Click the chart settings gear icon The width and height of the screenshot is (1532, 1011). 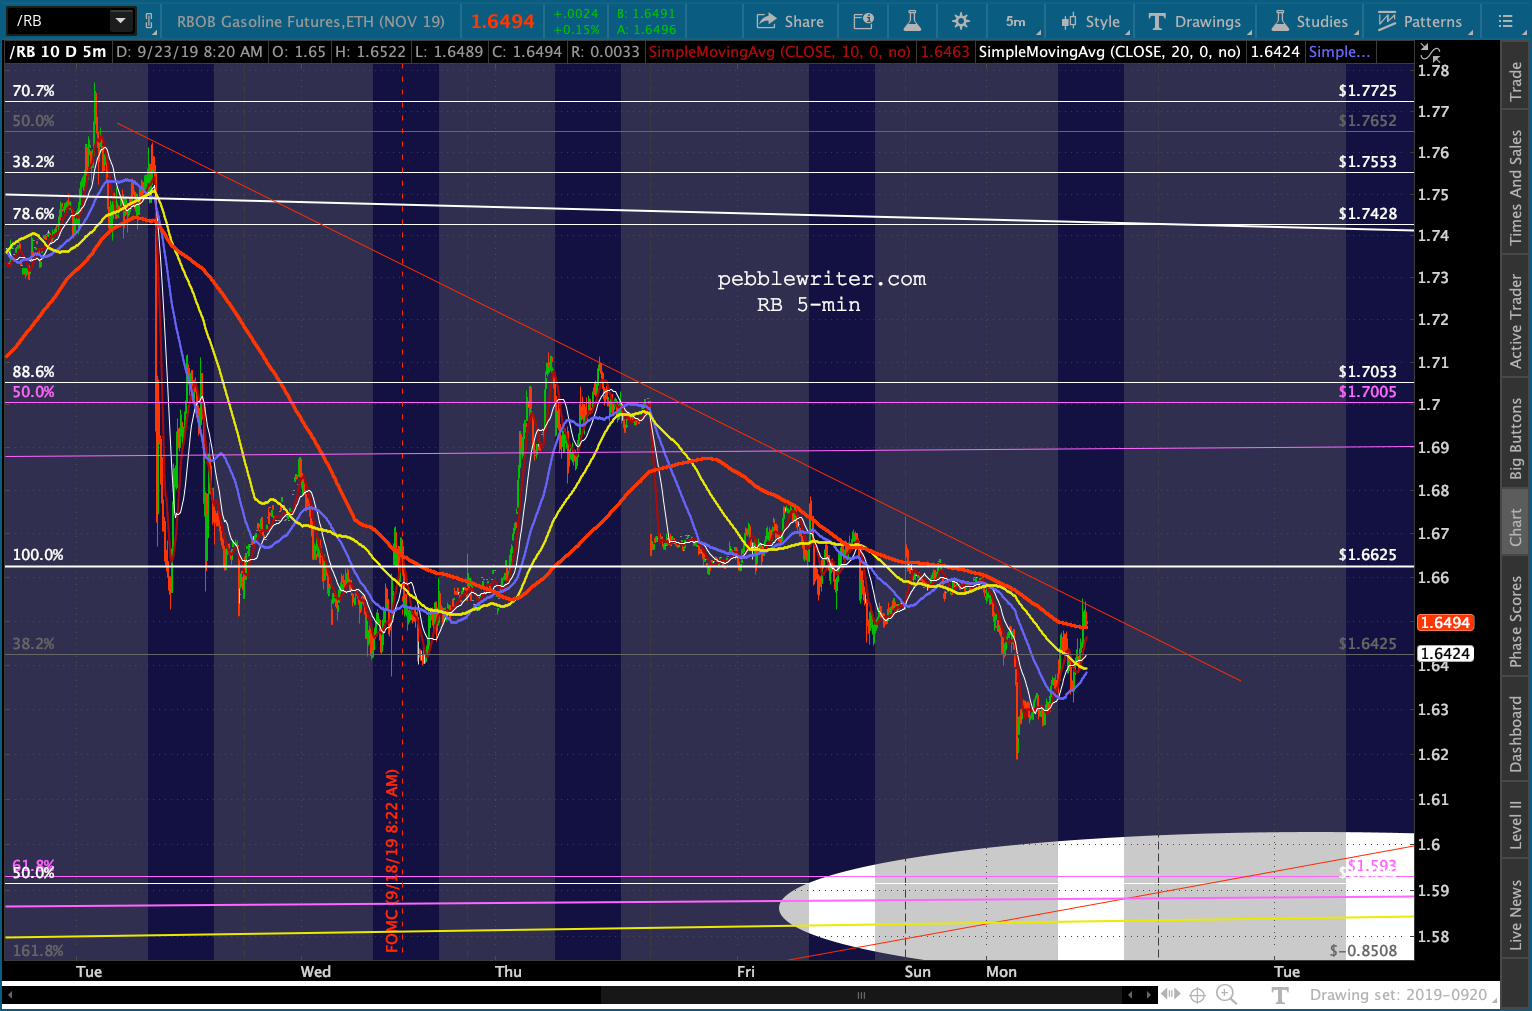click(x=961, y=21)
